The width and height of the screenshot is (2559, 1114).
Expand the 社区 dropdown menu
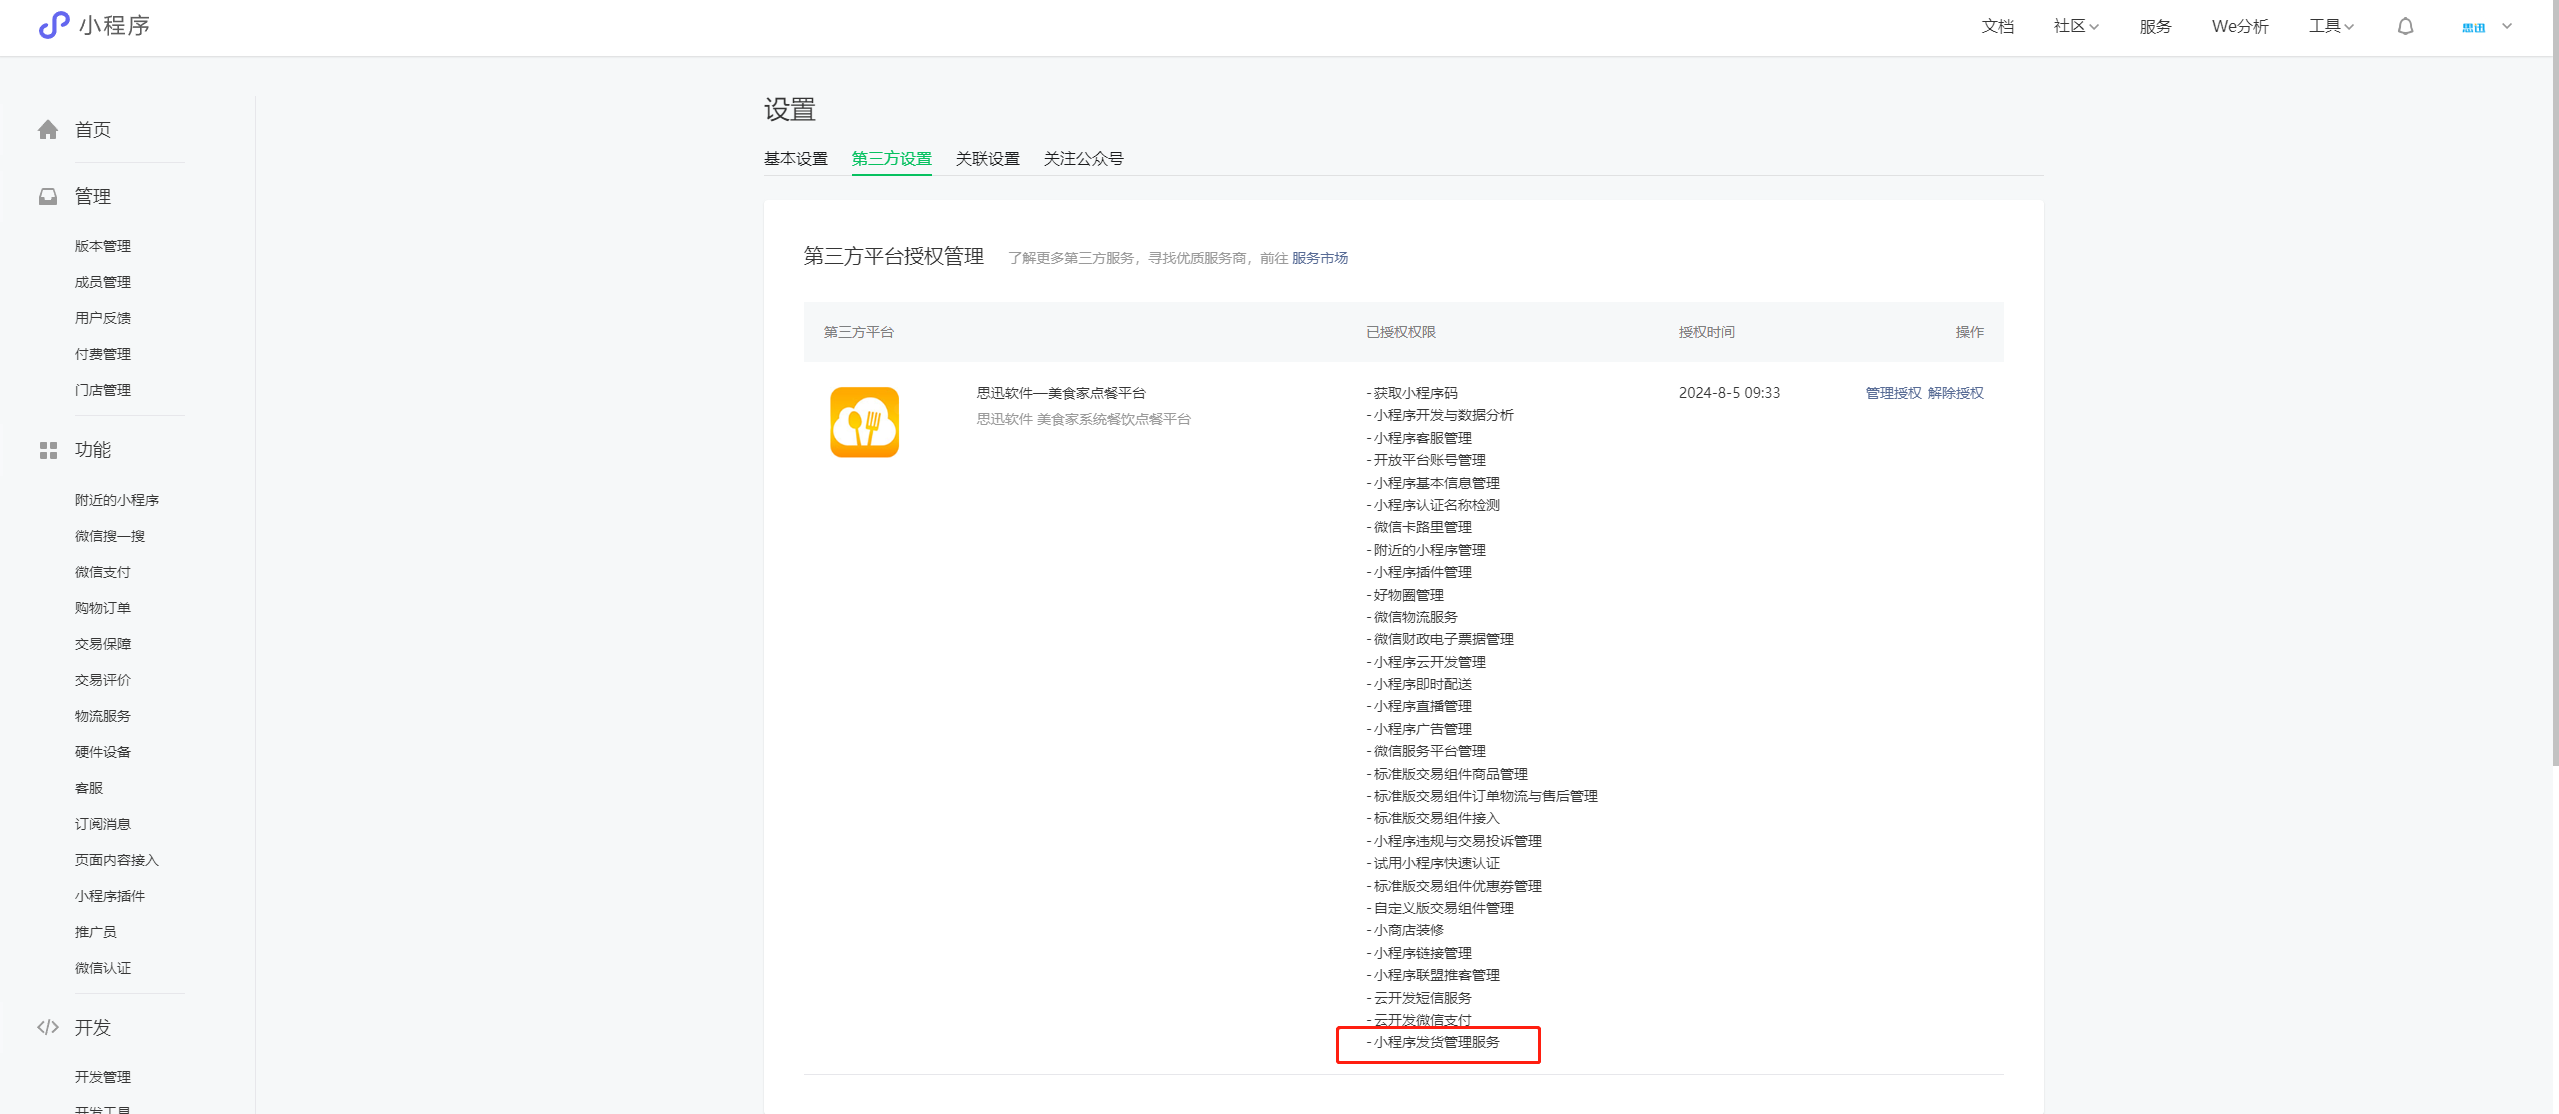pos(2075,27)
